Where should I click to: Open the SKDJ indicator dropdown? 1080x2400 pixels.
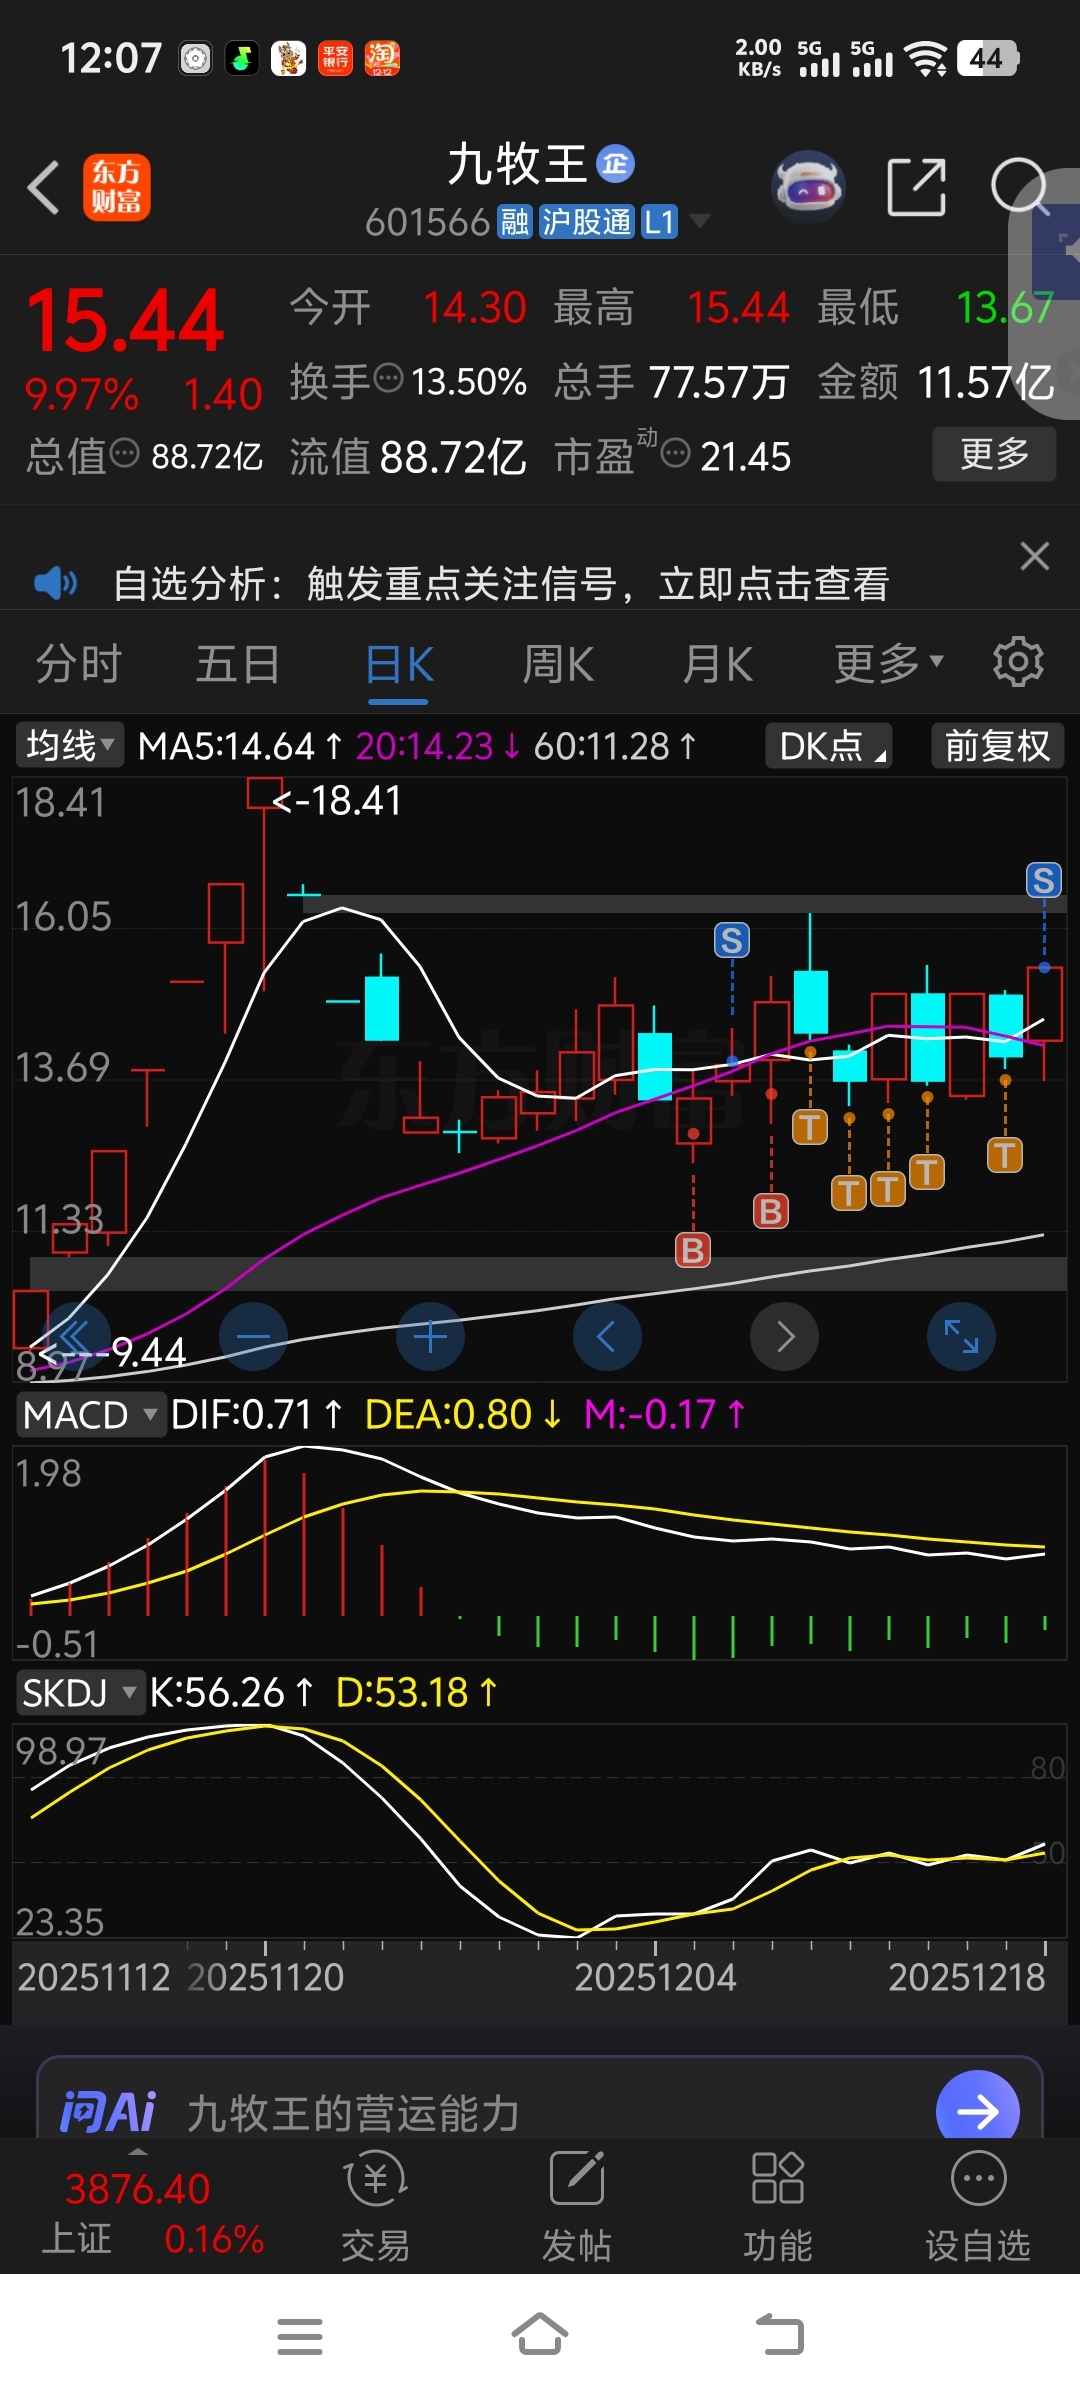click(x=80, y=1692)
